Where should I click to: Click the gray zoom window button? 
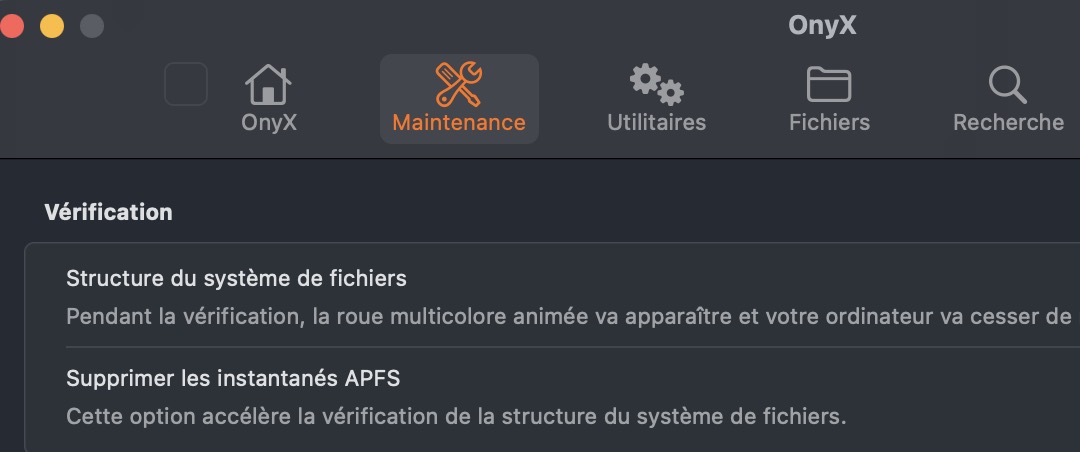[91, 26]
